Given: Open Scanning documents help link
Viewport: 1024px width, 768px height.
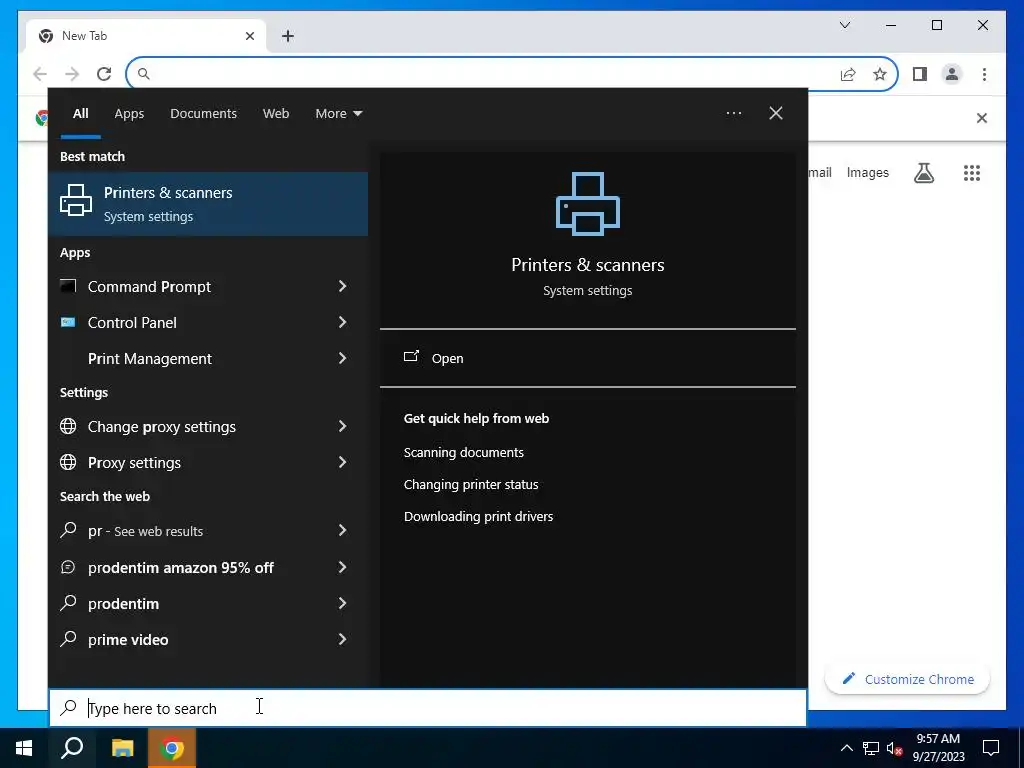Looking at the screenshot, I should coord(464,453).
